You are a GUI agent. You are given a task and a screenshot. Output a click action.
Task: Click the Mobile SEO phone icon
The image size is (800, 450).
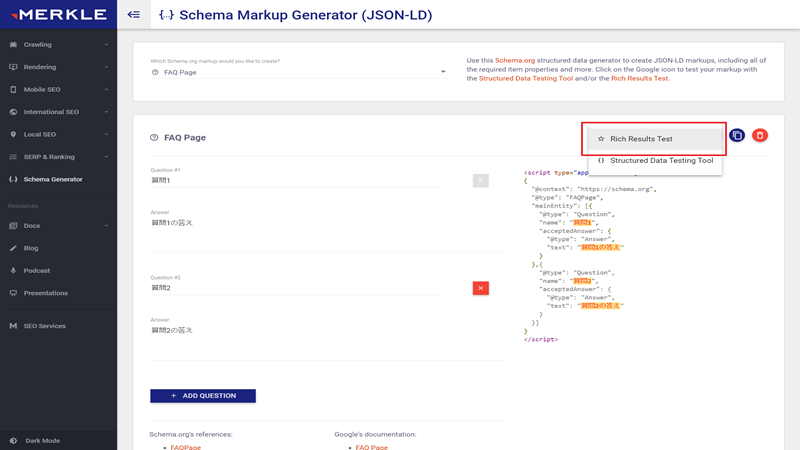(x=13, y=89)
